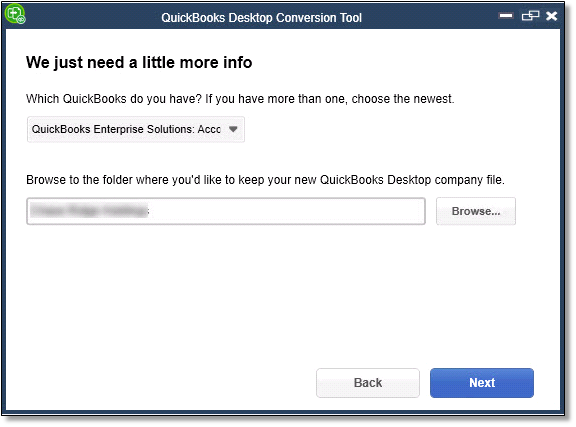Viewport: 576px width, 427px height.
Task: Go Back to the previous step
Action: (x=368, y=383)
